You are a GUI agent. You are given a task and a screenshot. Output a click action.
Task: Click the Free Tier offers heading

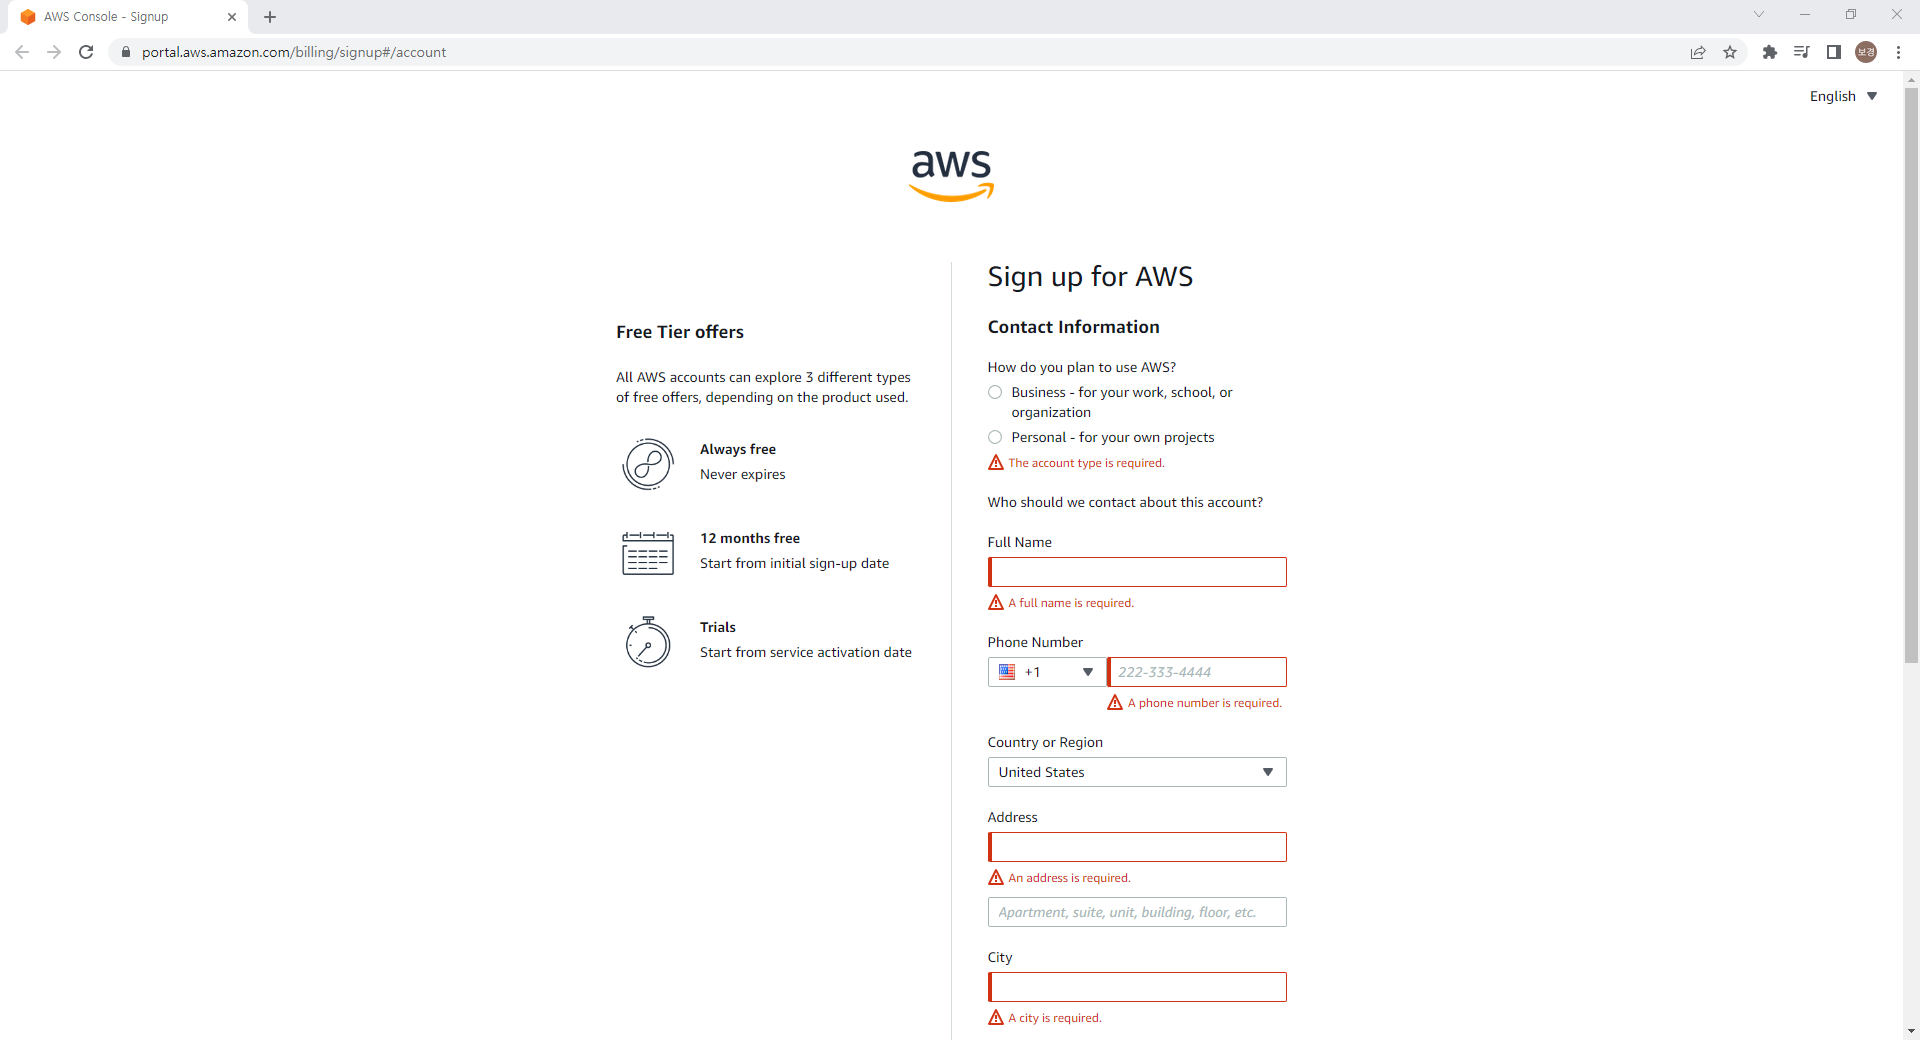pos(680,332)
